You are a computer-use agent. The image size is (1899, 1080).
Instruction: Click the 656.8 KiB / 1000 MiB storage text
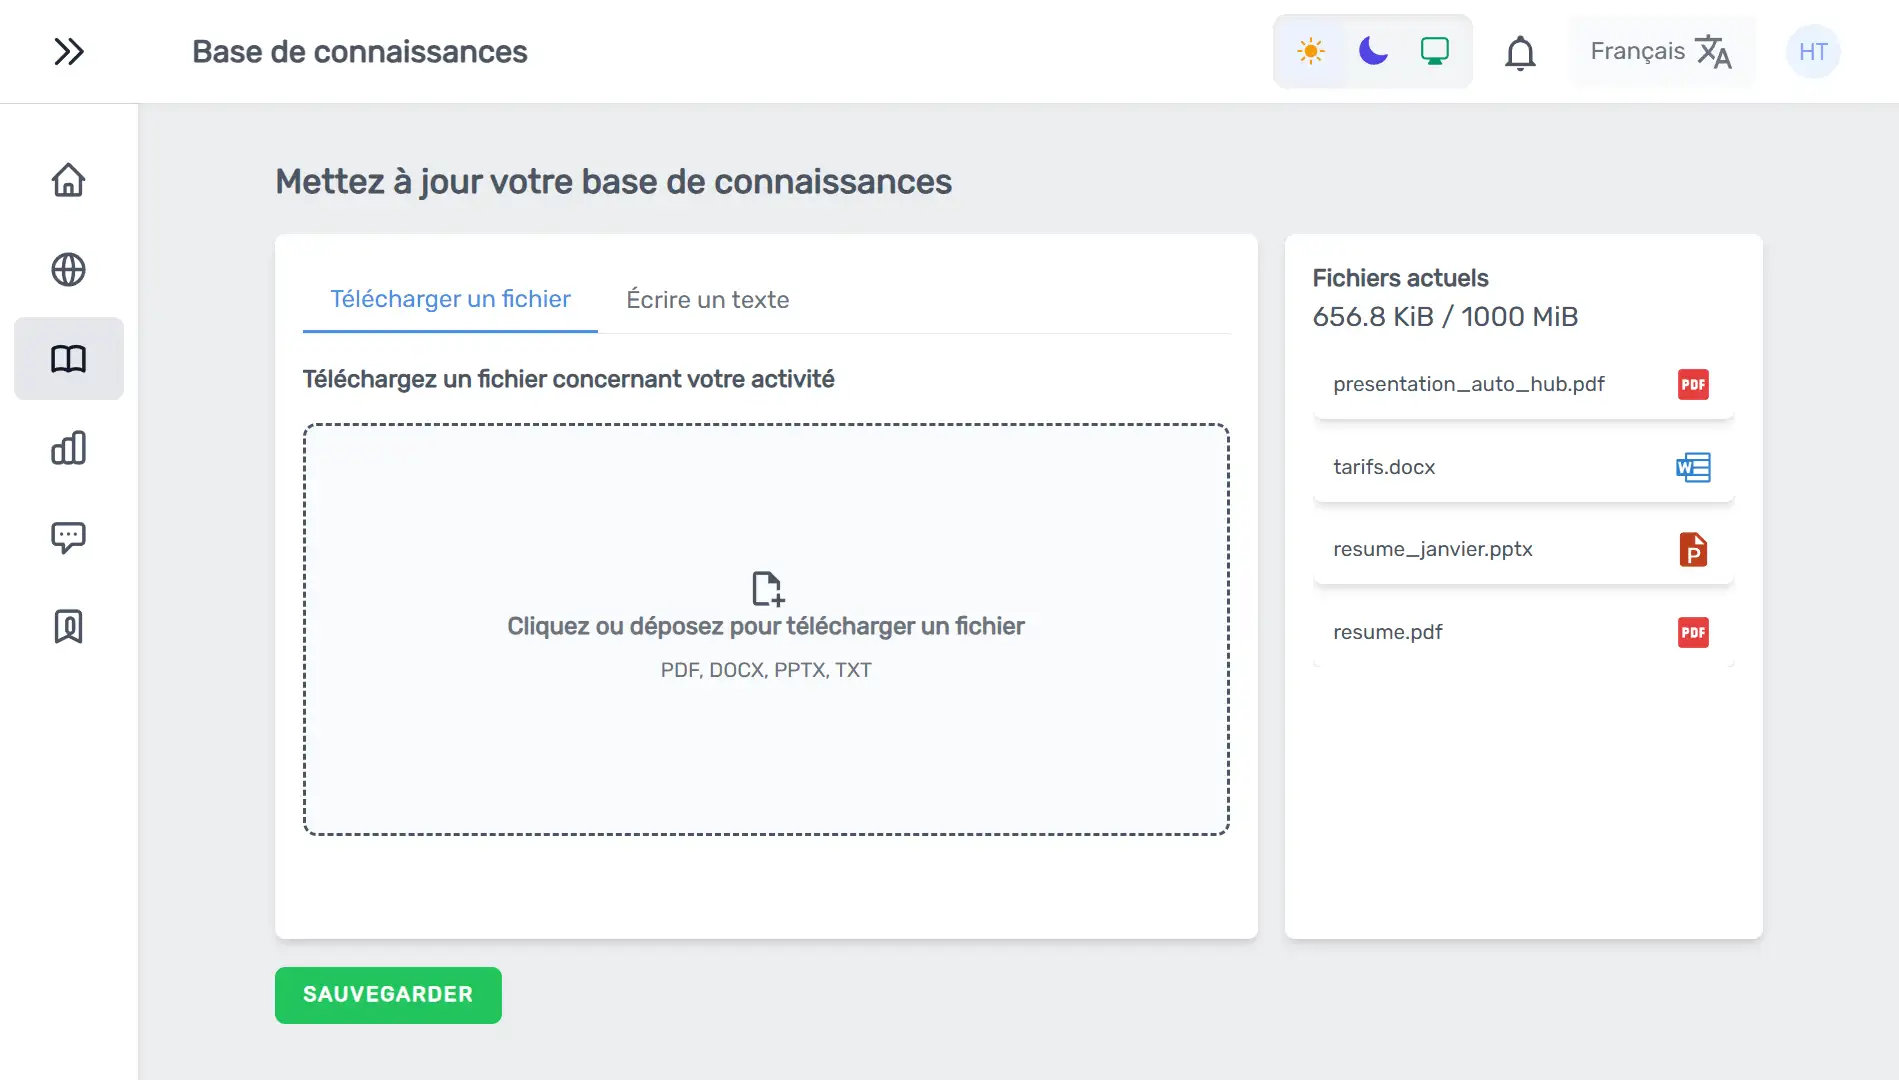[x=1445, y=317]
